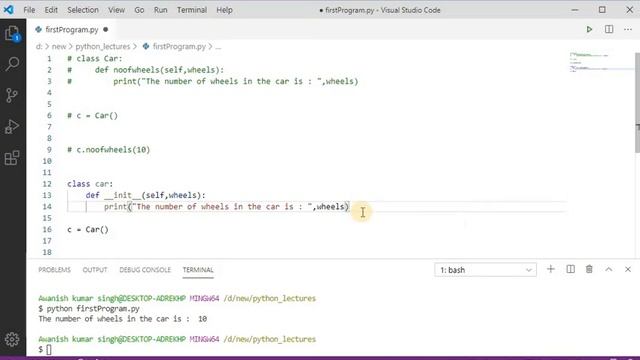Close the terminal panel
Viewport: 640px width, 360px height.
tap(628, 269)
